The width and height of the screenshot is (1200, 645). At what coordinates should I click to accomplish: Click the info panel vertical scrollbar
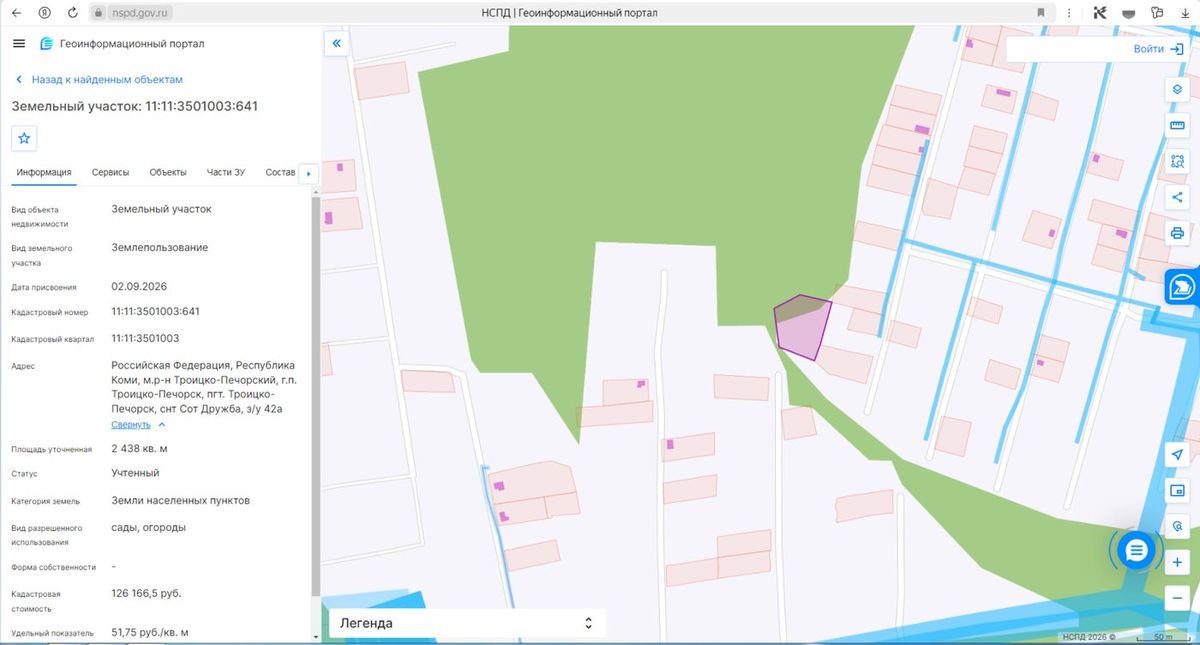point(315,395)
